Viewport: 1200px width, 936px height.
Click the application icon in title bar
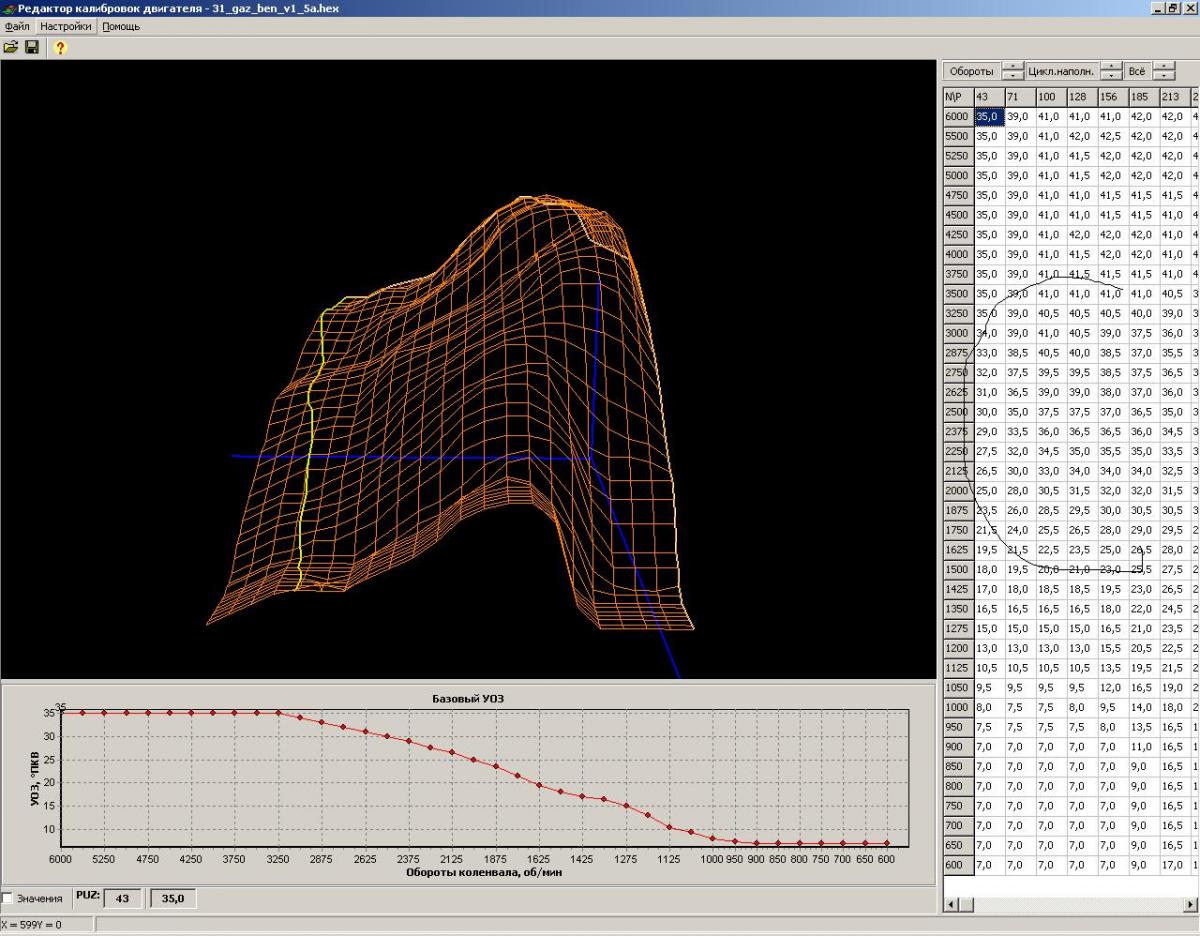[x=8, y=8]
